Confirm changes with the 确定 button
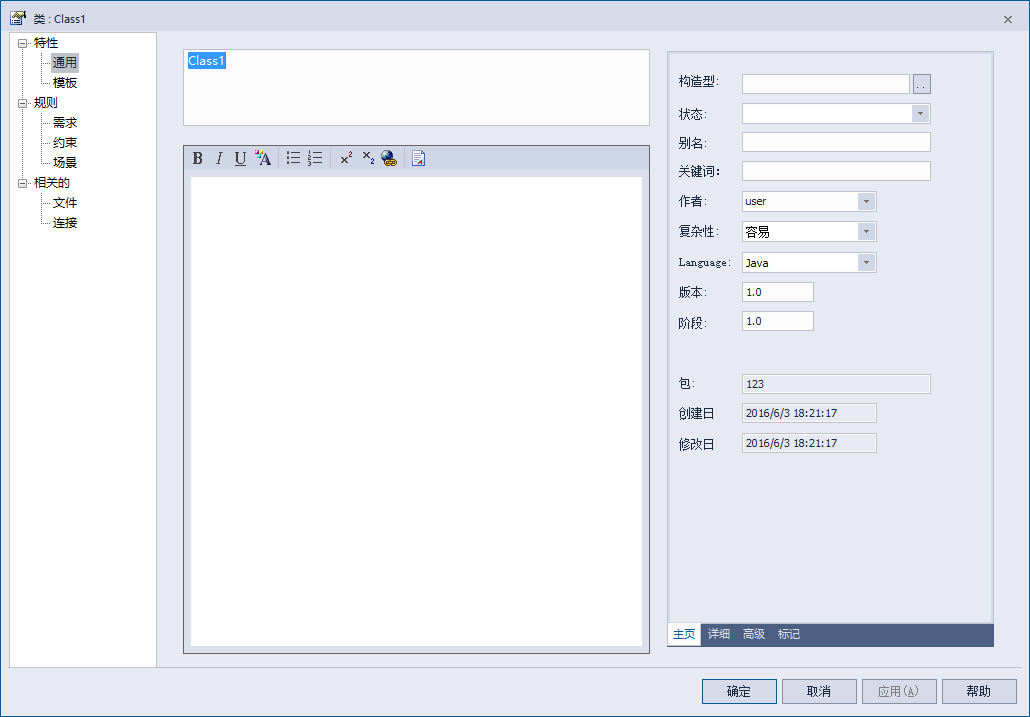The image size is (1030, 717). tap(738, 691)
